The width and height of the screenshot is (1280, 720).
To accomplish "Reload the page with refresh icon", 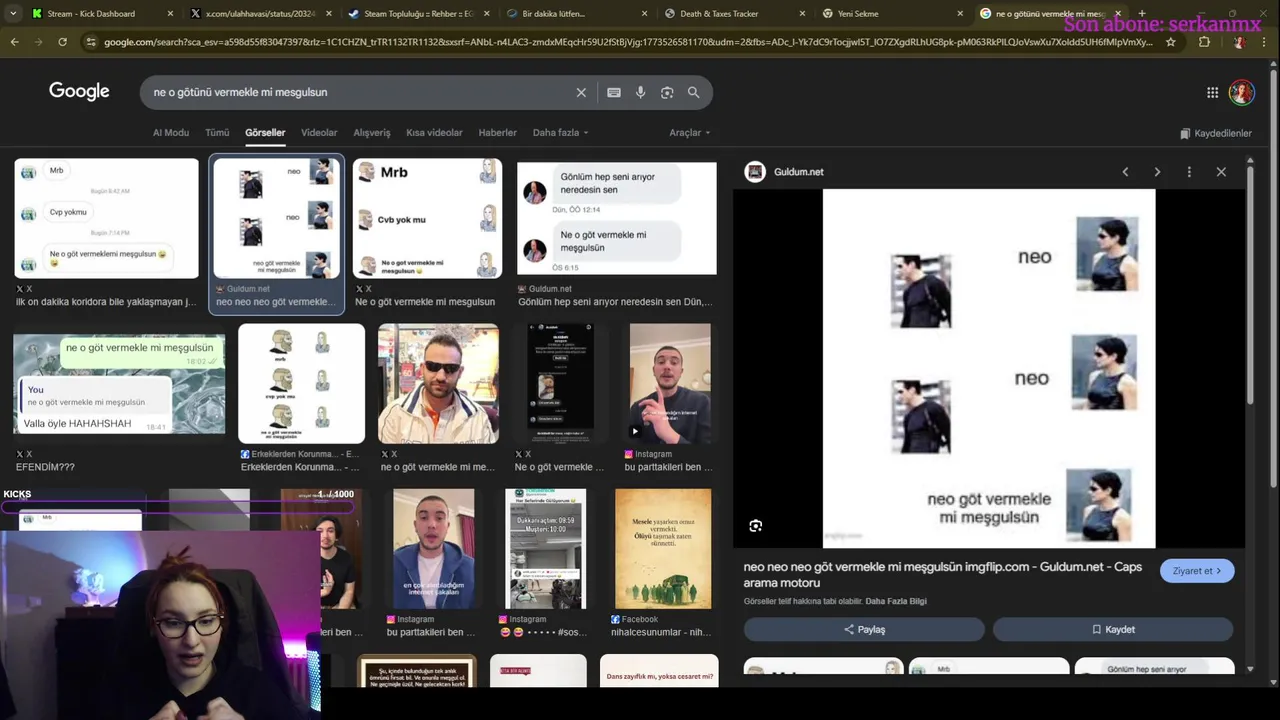I will click(x=62, y=42).
